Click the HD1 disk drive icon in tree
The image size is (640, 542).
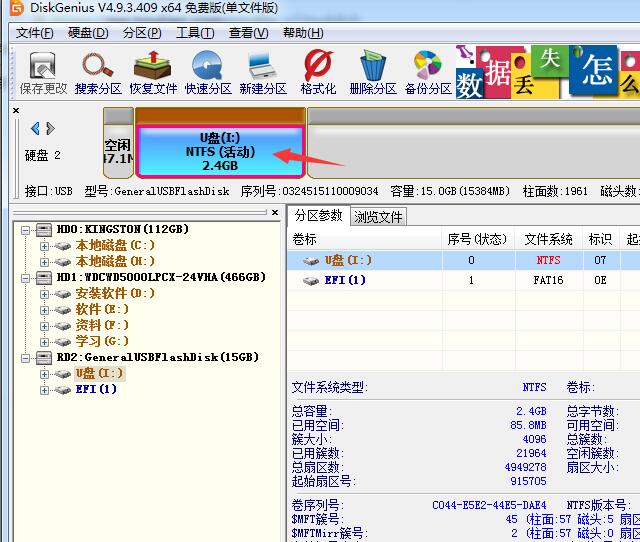coord(44,278)
